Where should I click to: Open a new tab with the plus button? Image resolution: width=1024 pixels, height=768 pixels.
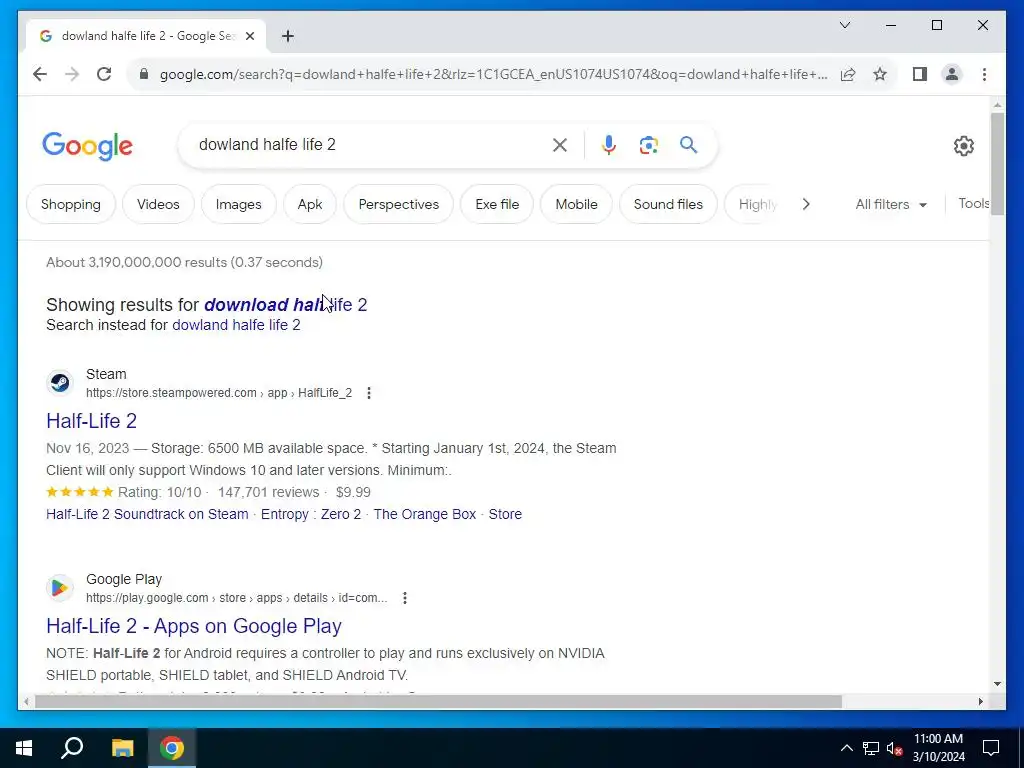[288, 36]
